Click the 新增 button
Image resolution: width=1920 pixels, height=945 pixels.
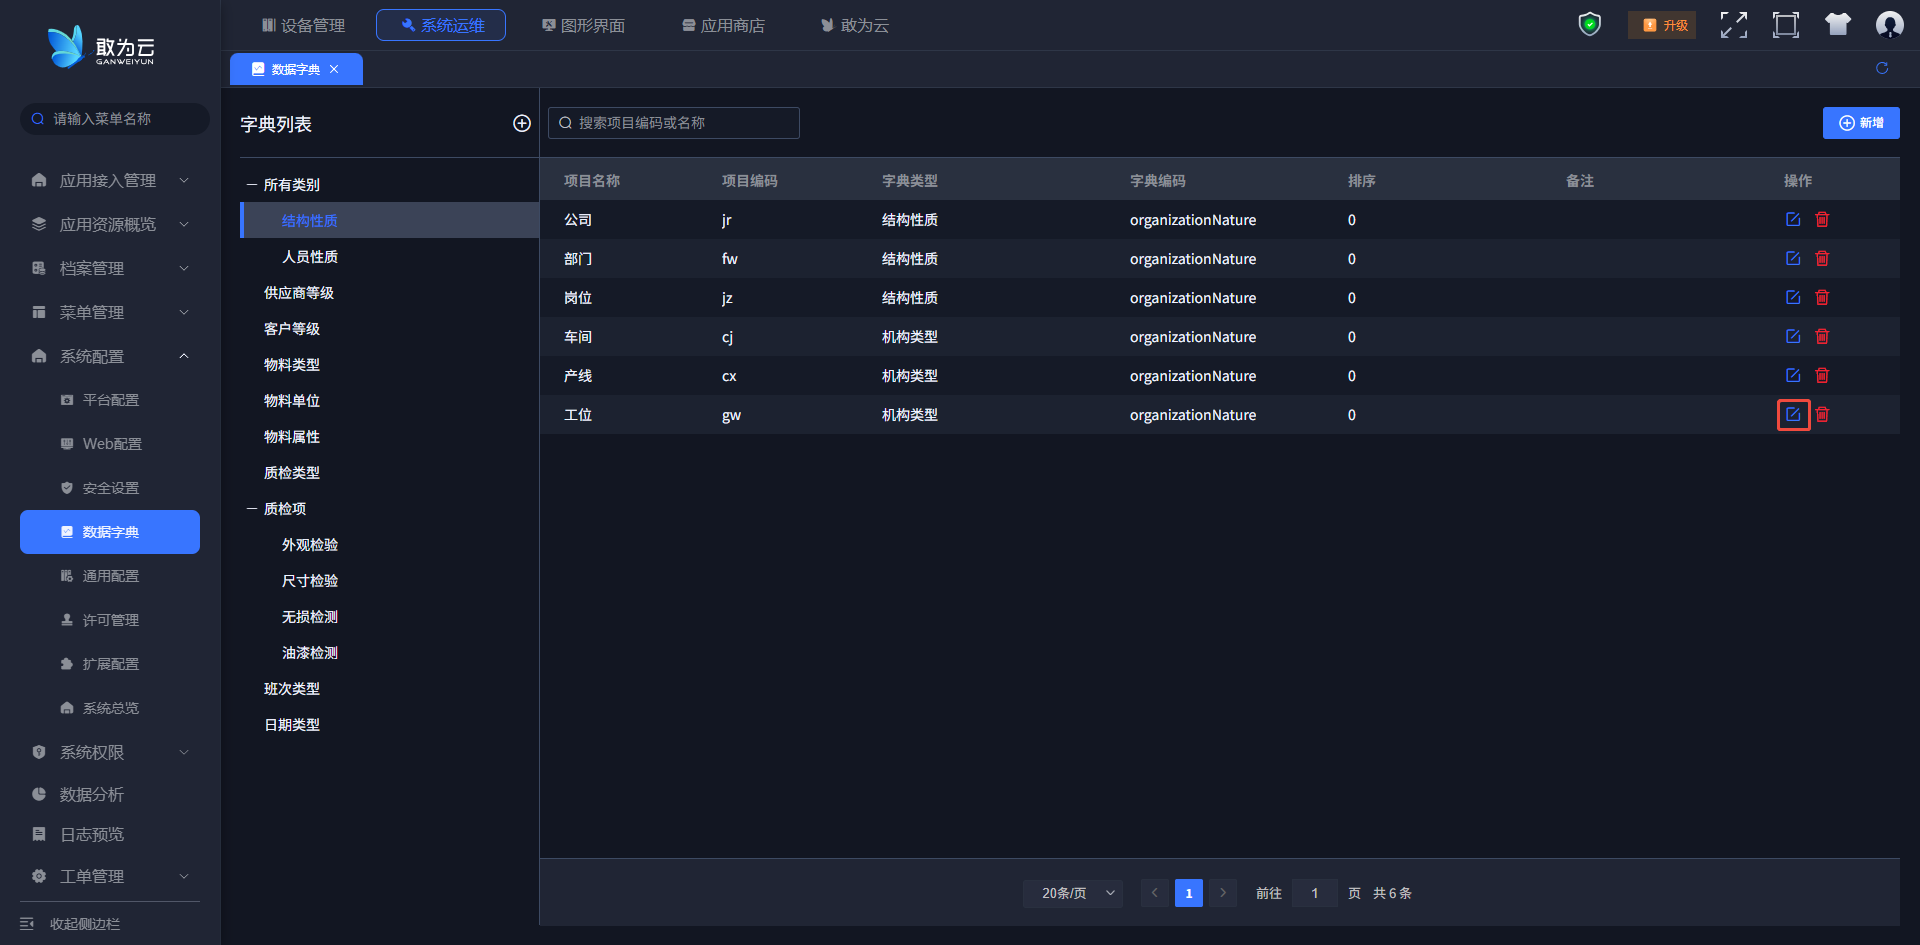pos(1860,123)
